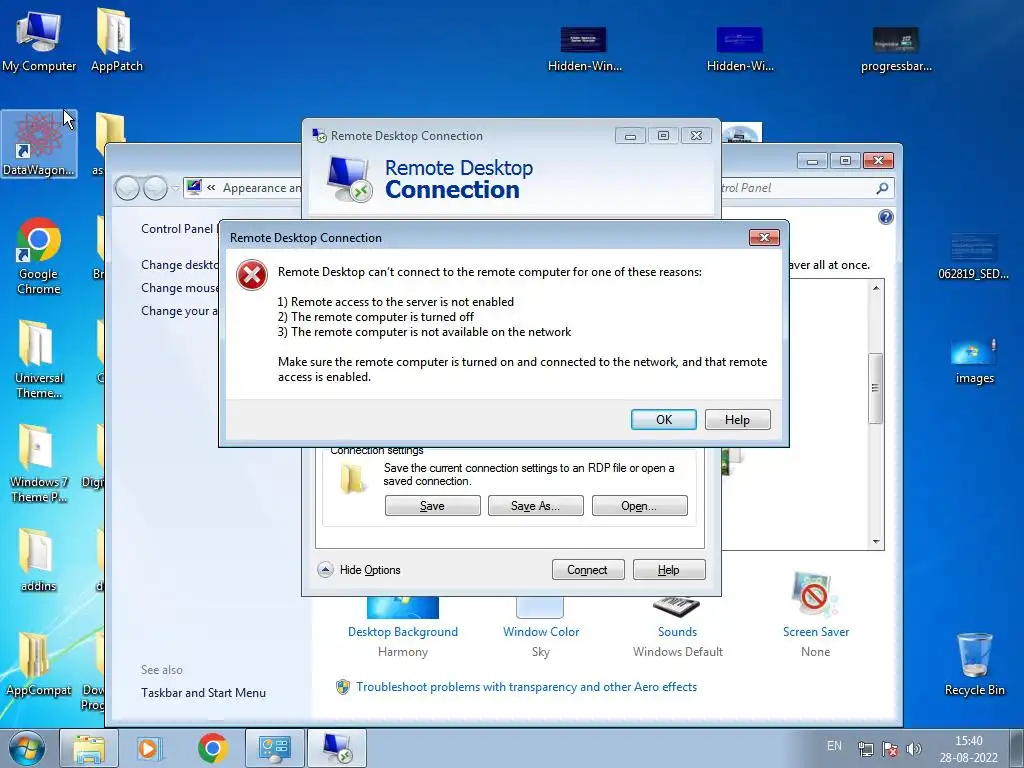Click the Windows Start orb

click(x=27, y=748)
